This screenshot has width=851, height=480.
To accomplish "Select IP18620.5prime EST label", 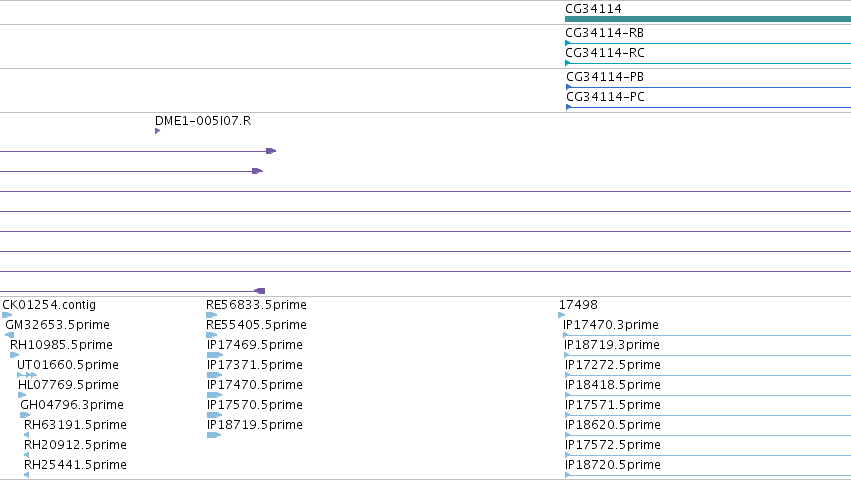I will 613,425.
